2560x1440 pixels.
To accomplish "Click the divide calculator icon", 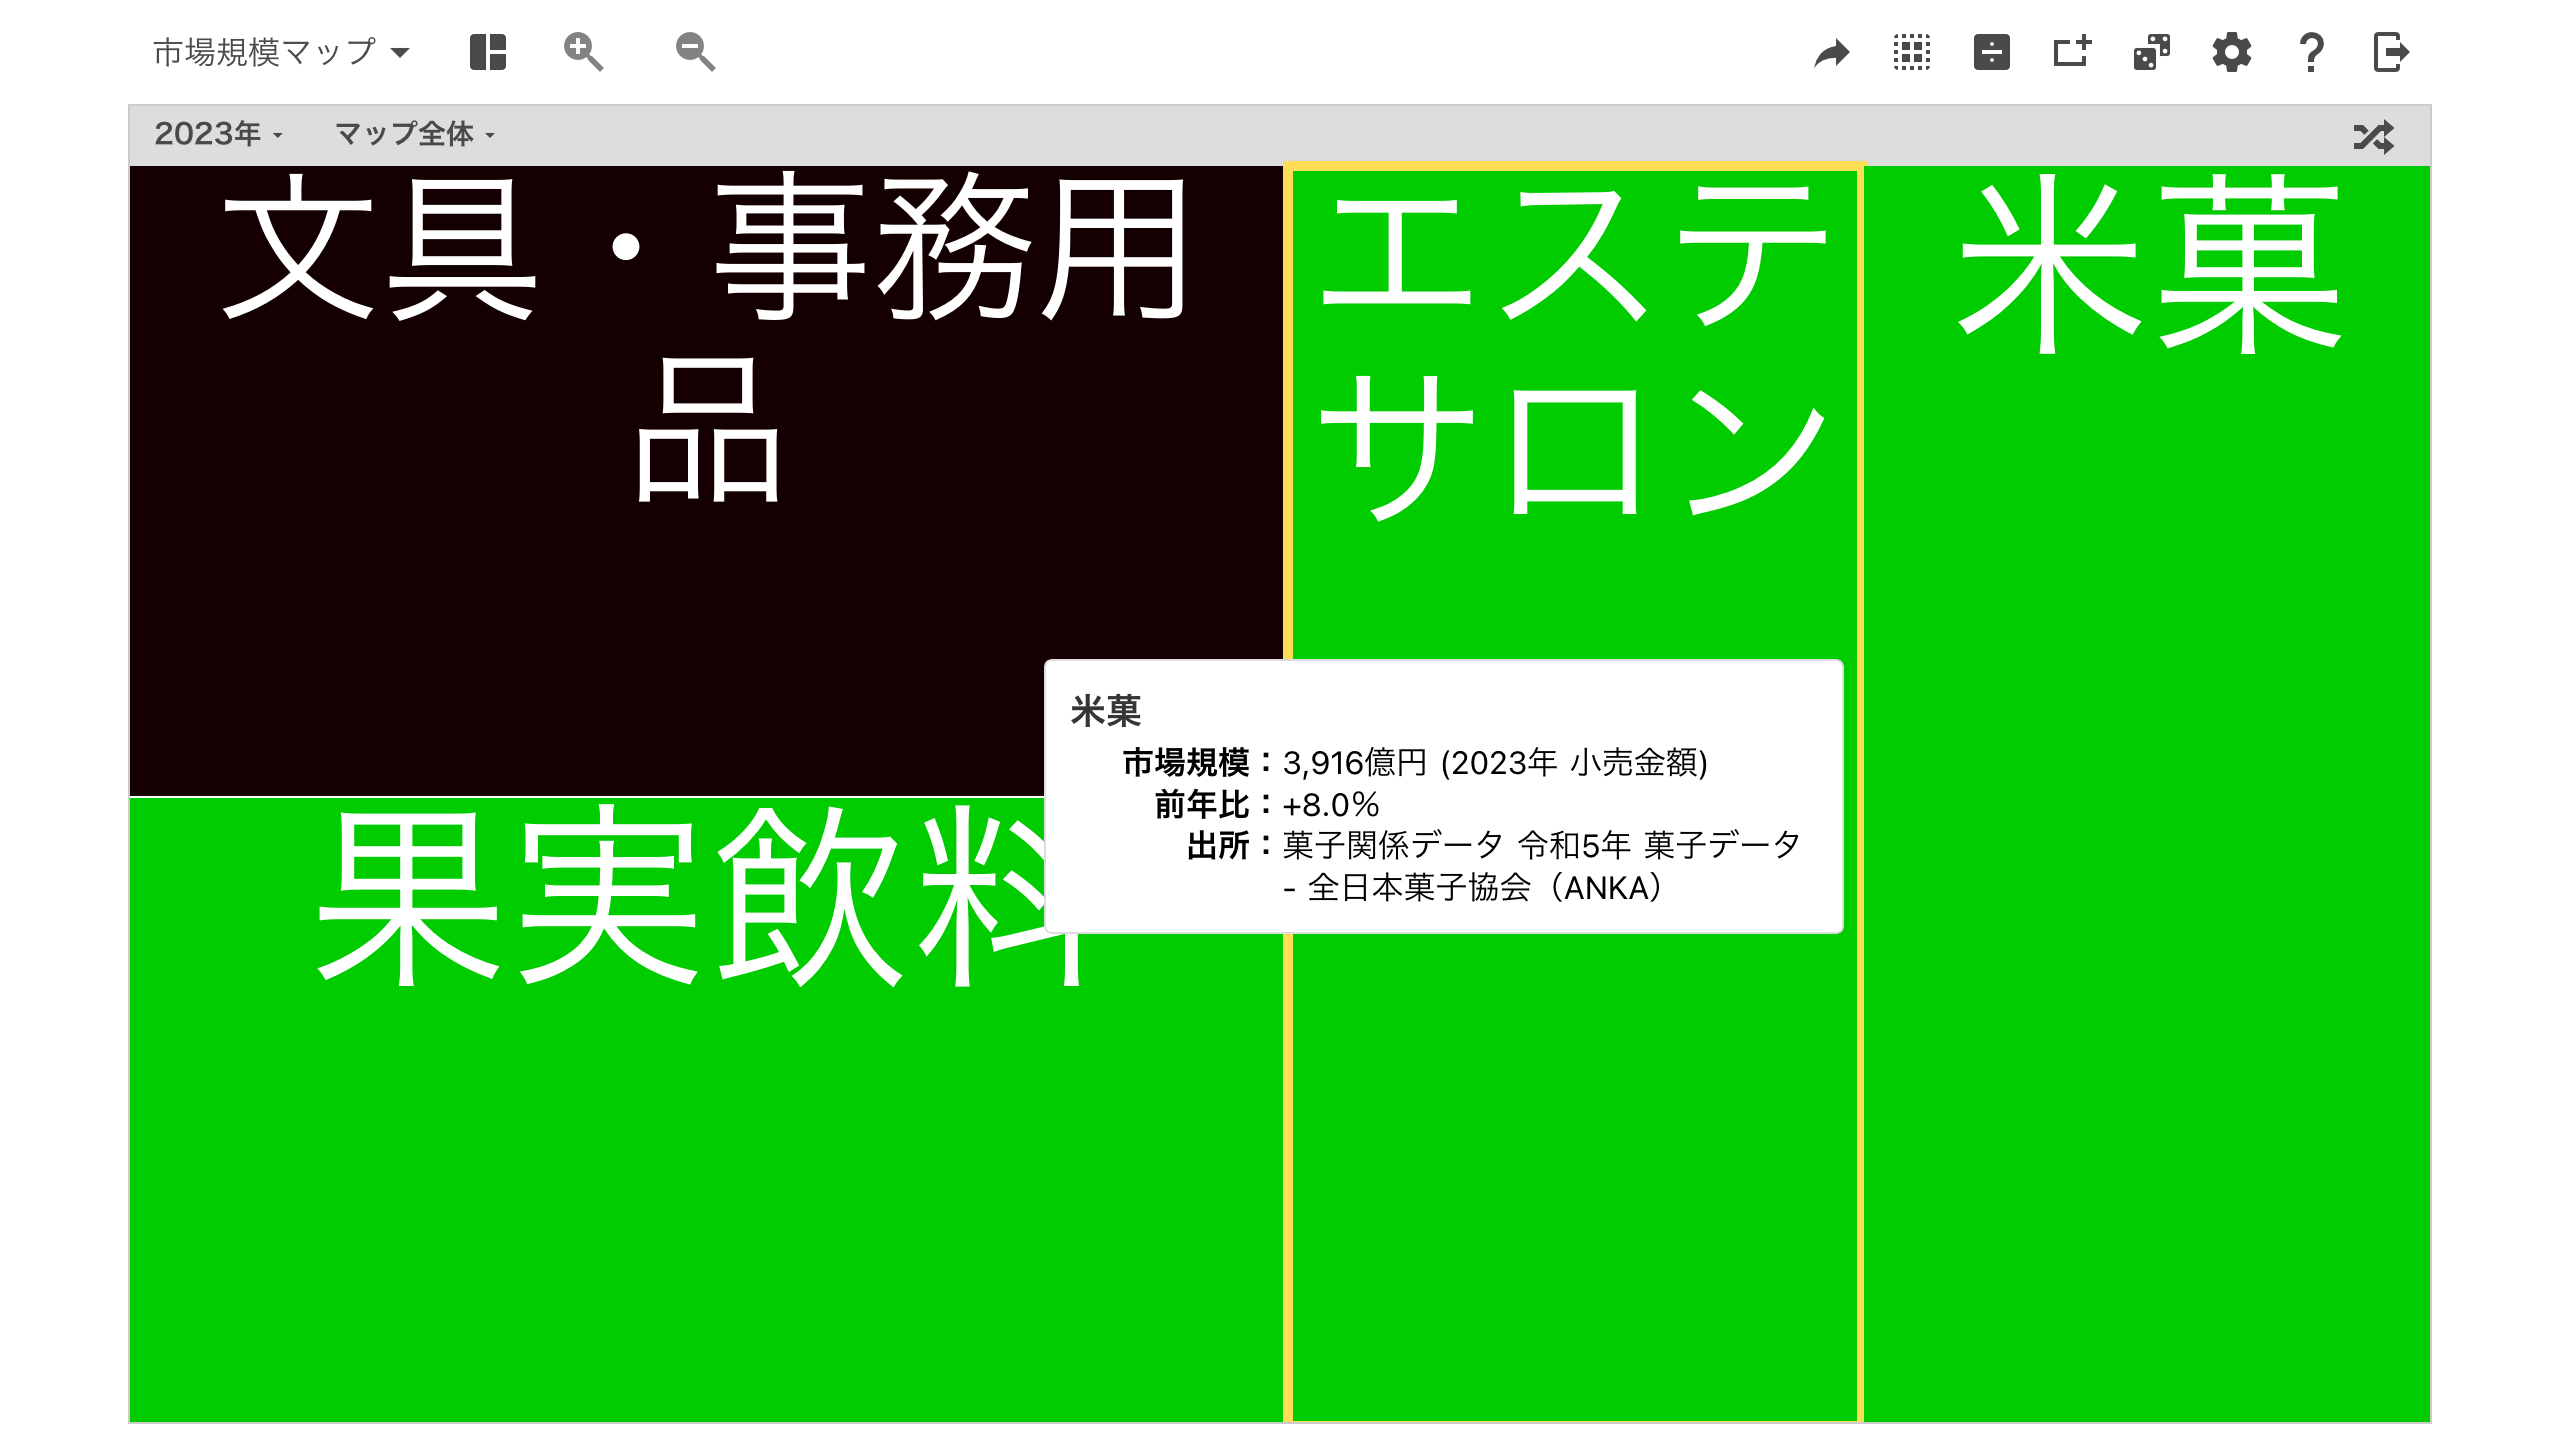I will click(x=1992, y=52).
